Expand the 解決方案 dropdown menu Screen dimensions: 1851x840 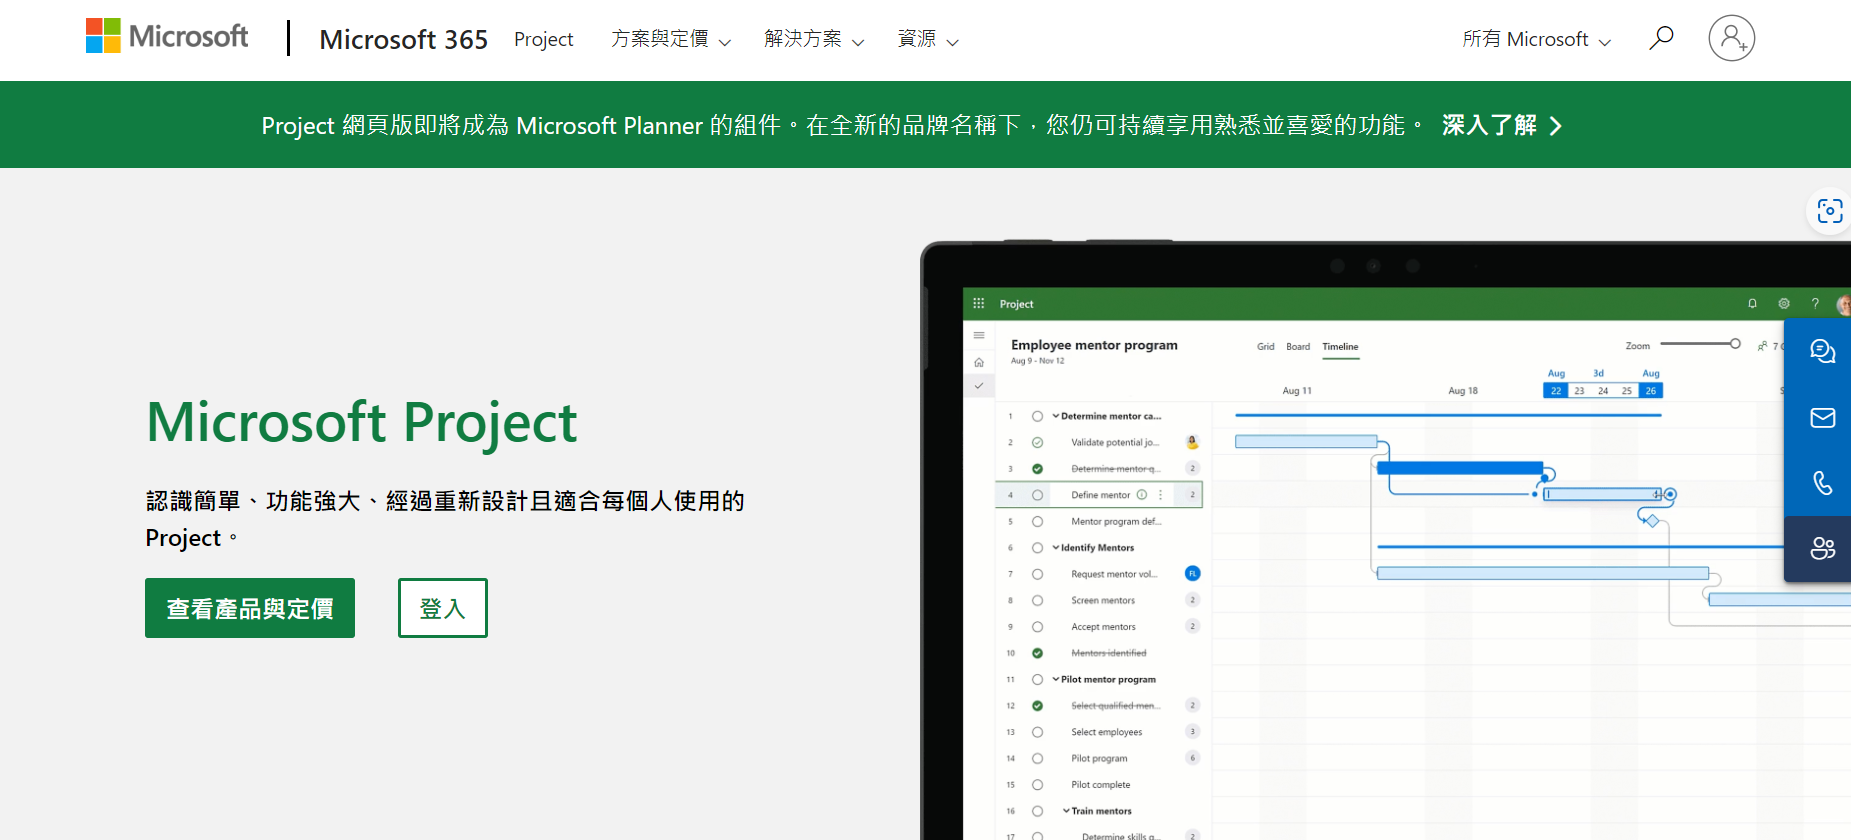click(814, 39)
